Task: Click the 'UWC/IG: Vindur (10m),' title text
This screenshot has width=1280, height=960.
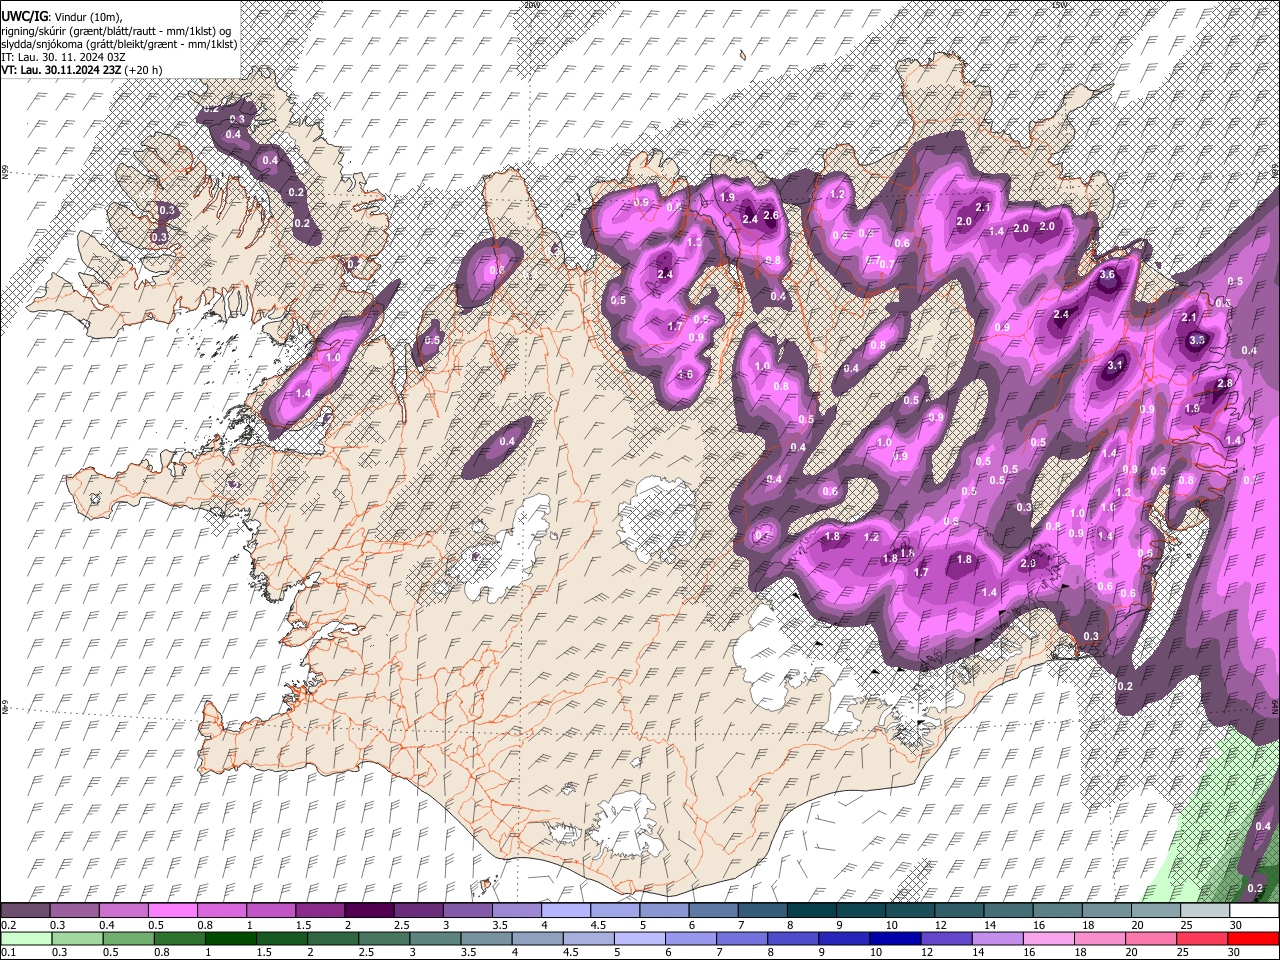Action: [x=63, y=18]
